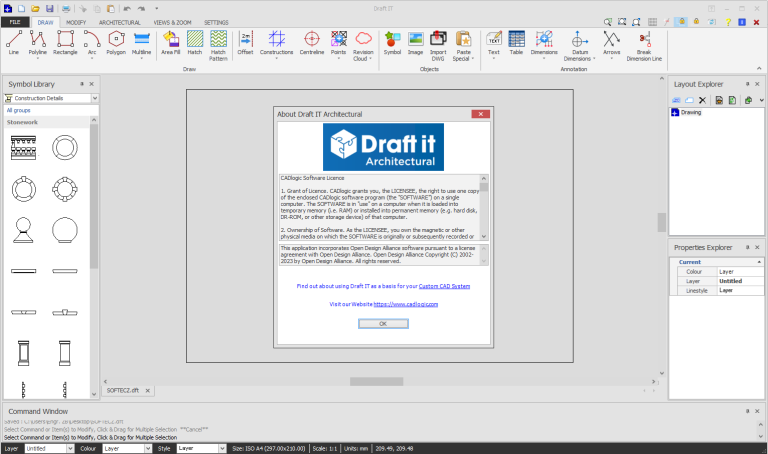Pin the Command Window panel
The width and height of the screenshot is (768, 454).
tap(747, 411)
